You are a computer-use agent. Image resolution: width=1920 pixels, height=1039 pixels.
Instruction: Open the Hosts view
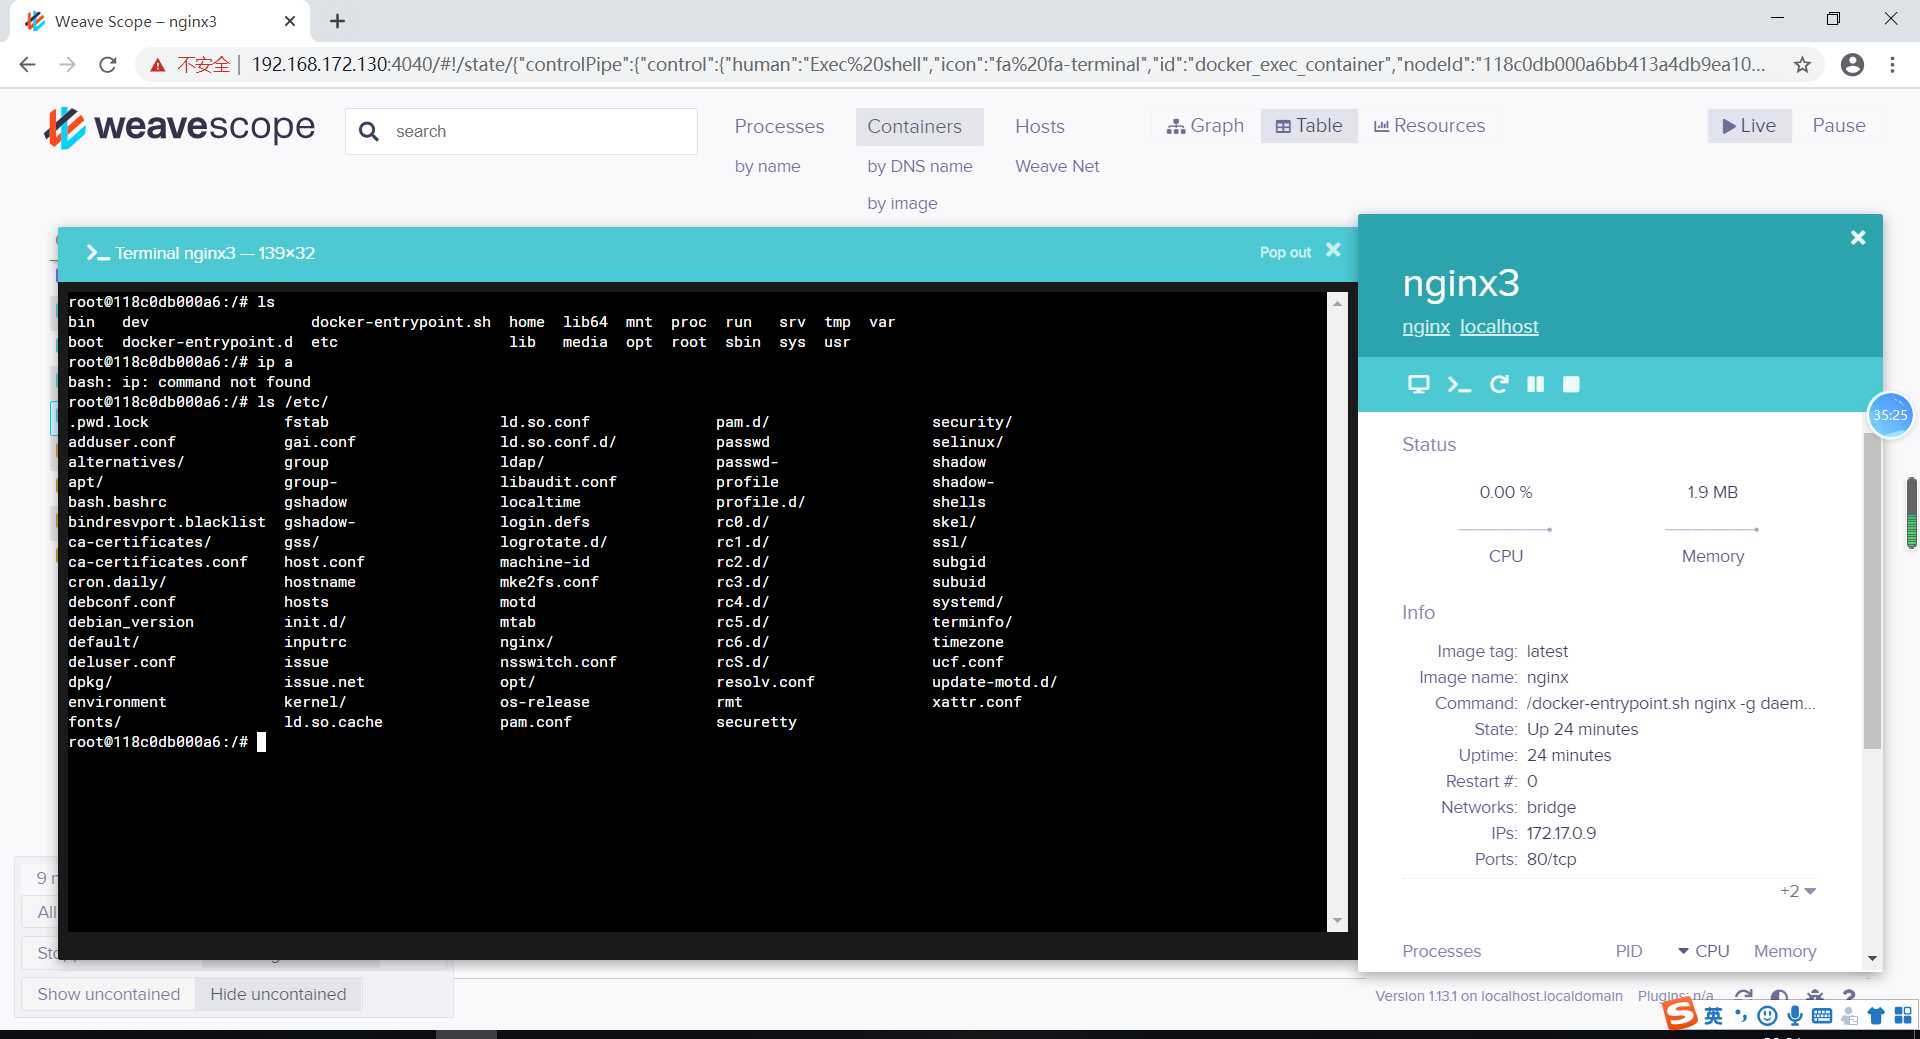pos(1039,126)
